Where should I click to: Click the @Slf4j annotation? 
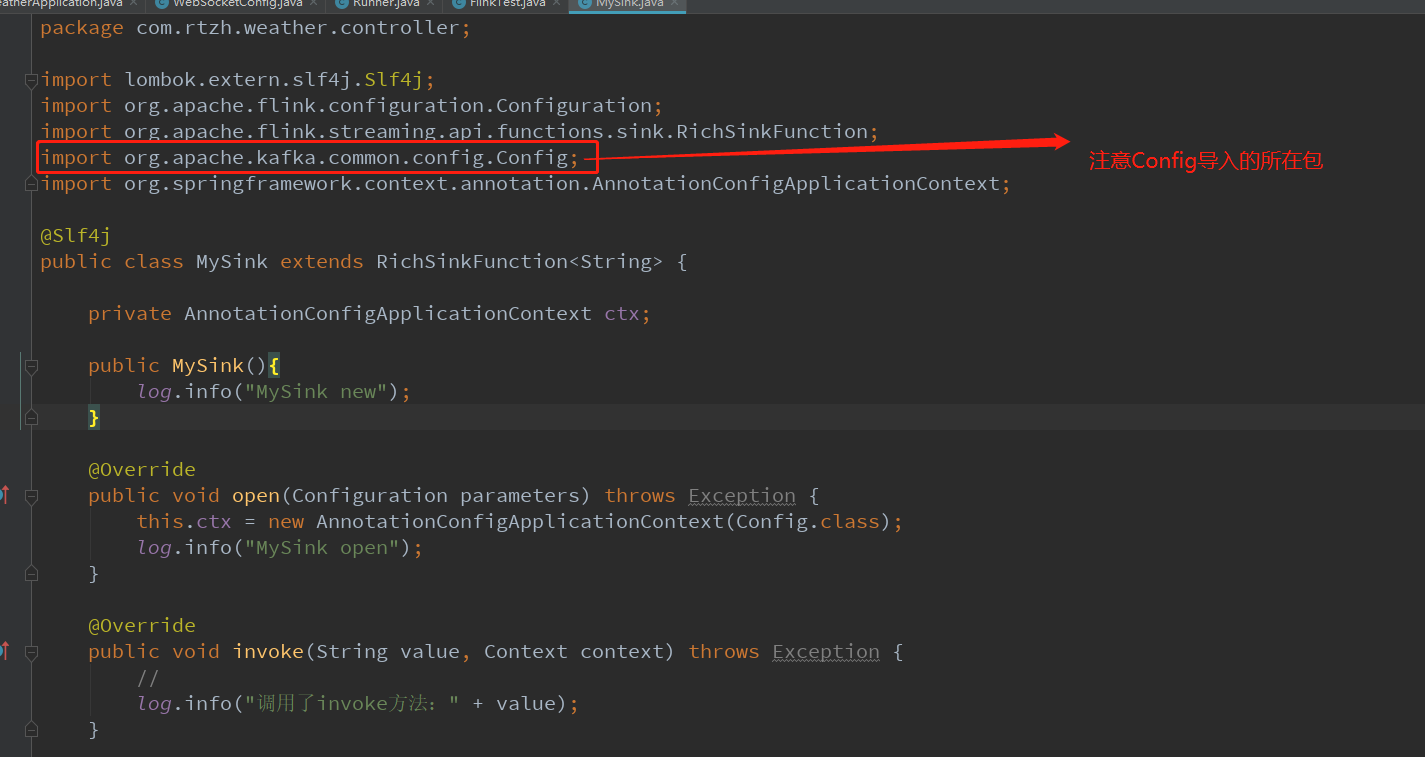pos(75,236)
